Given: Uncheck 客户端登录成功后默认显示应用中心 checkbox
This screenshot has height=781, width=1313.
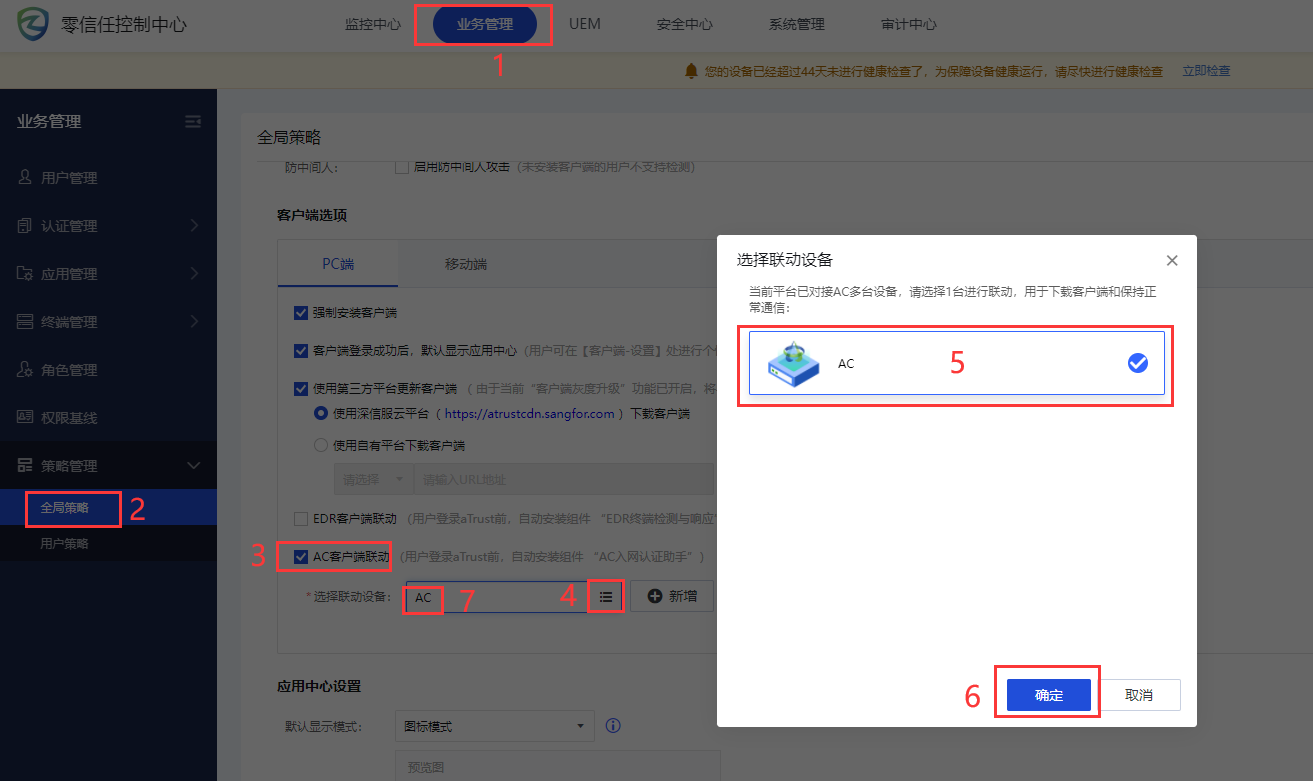Looking at the screenshot, I should [301, 351].
